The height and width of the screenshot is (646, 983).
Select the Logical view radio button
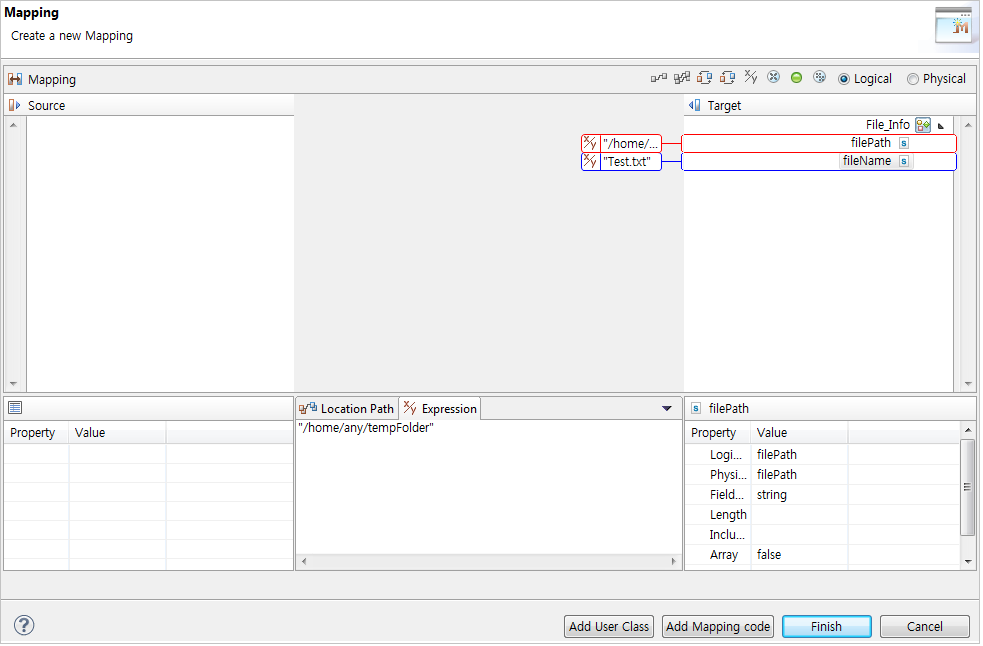(842, 78)
